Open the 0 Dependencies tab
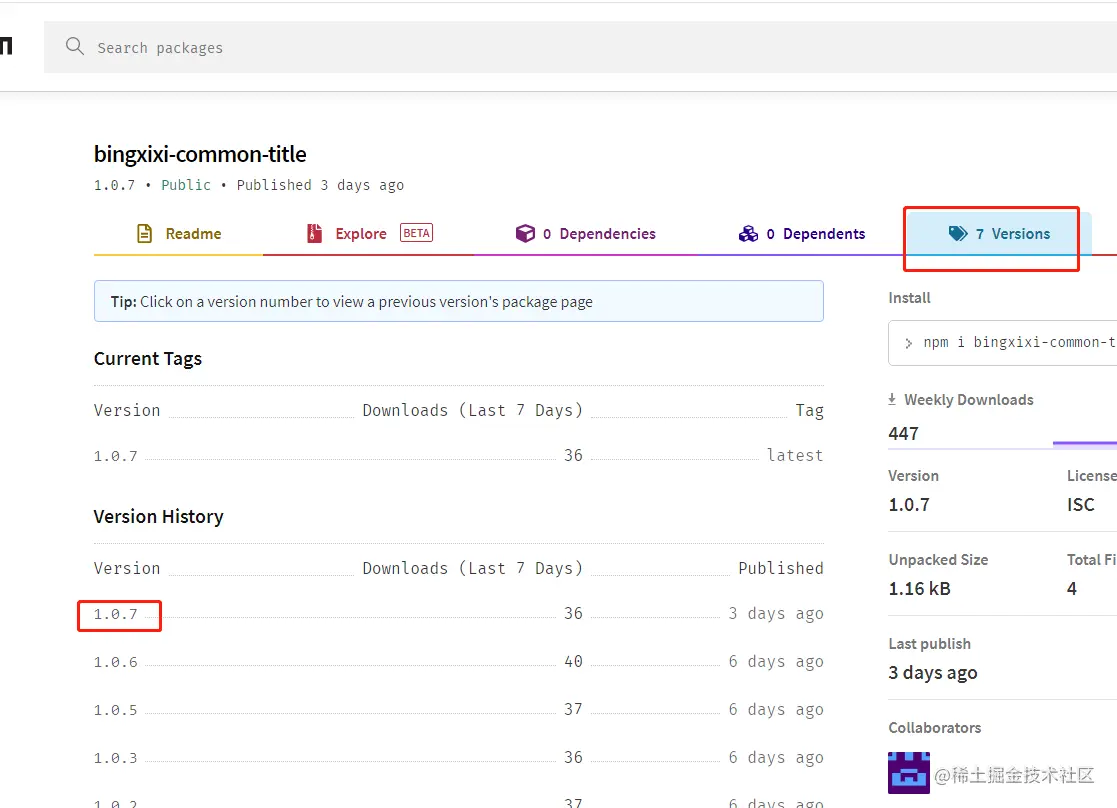The image size is (1117, 808). pyautogui.click(x=586, y=234)
